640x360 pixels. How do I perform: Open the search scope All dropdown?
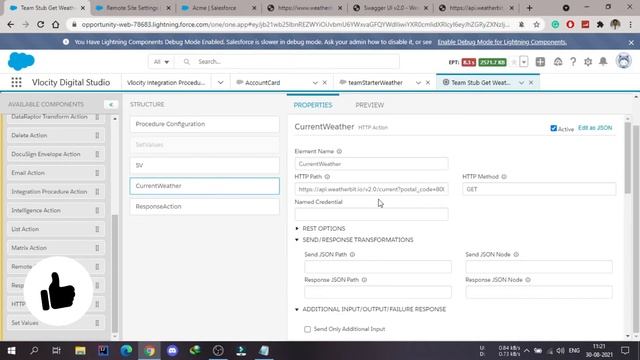[x=161, y=62]
